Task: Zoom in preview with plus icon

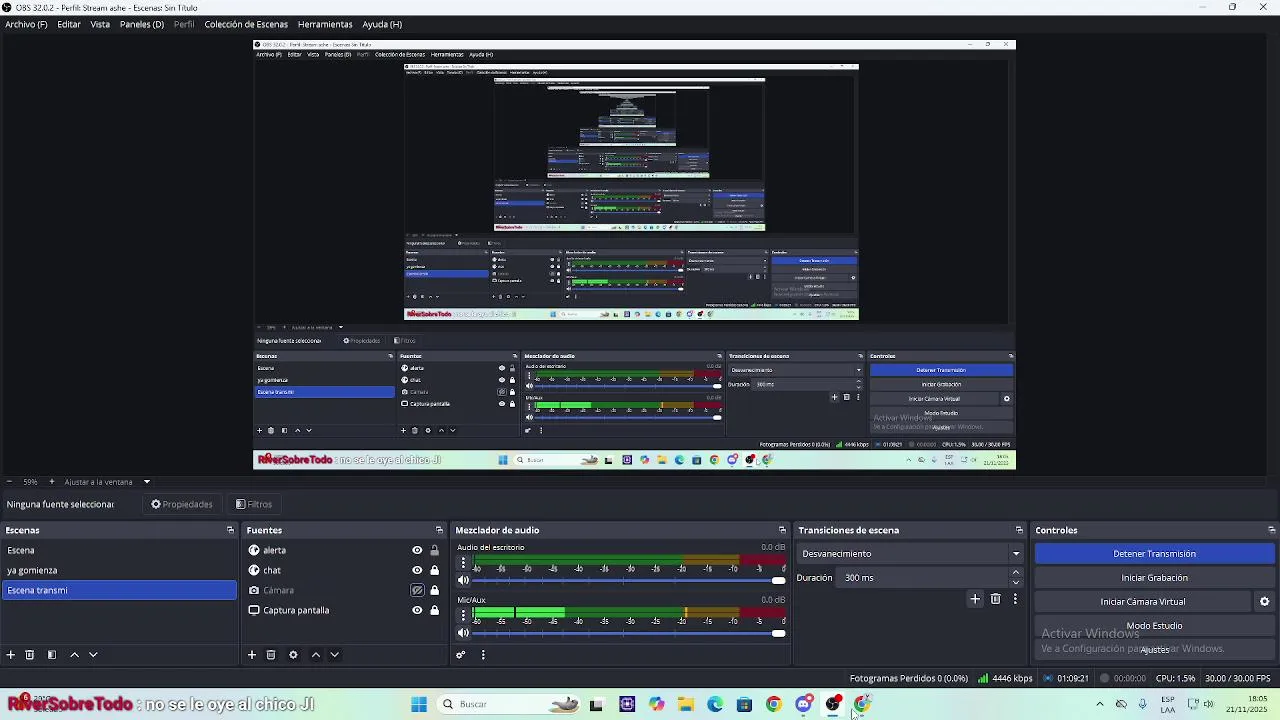Action: [52, 482]
